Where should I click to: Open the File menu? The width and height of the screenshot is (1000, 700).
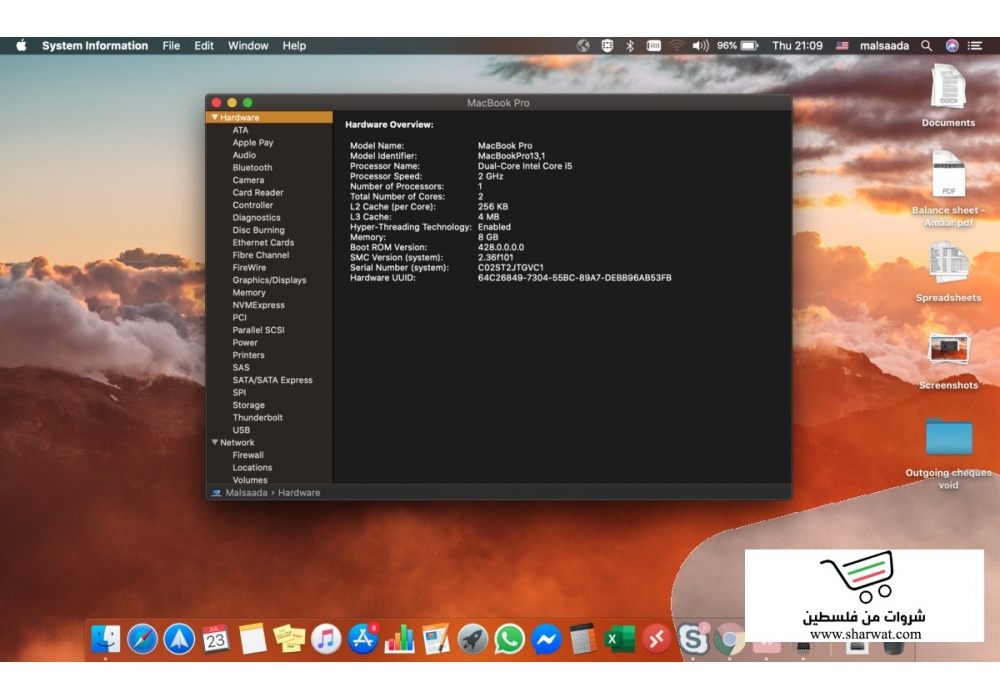pyautogui.click(x=171, y=46)
